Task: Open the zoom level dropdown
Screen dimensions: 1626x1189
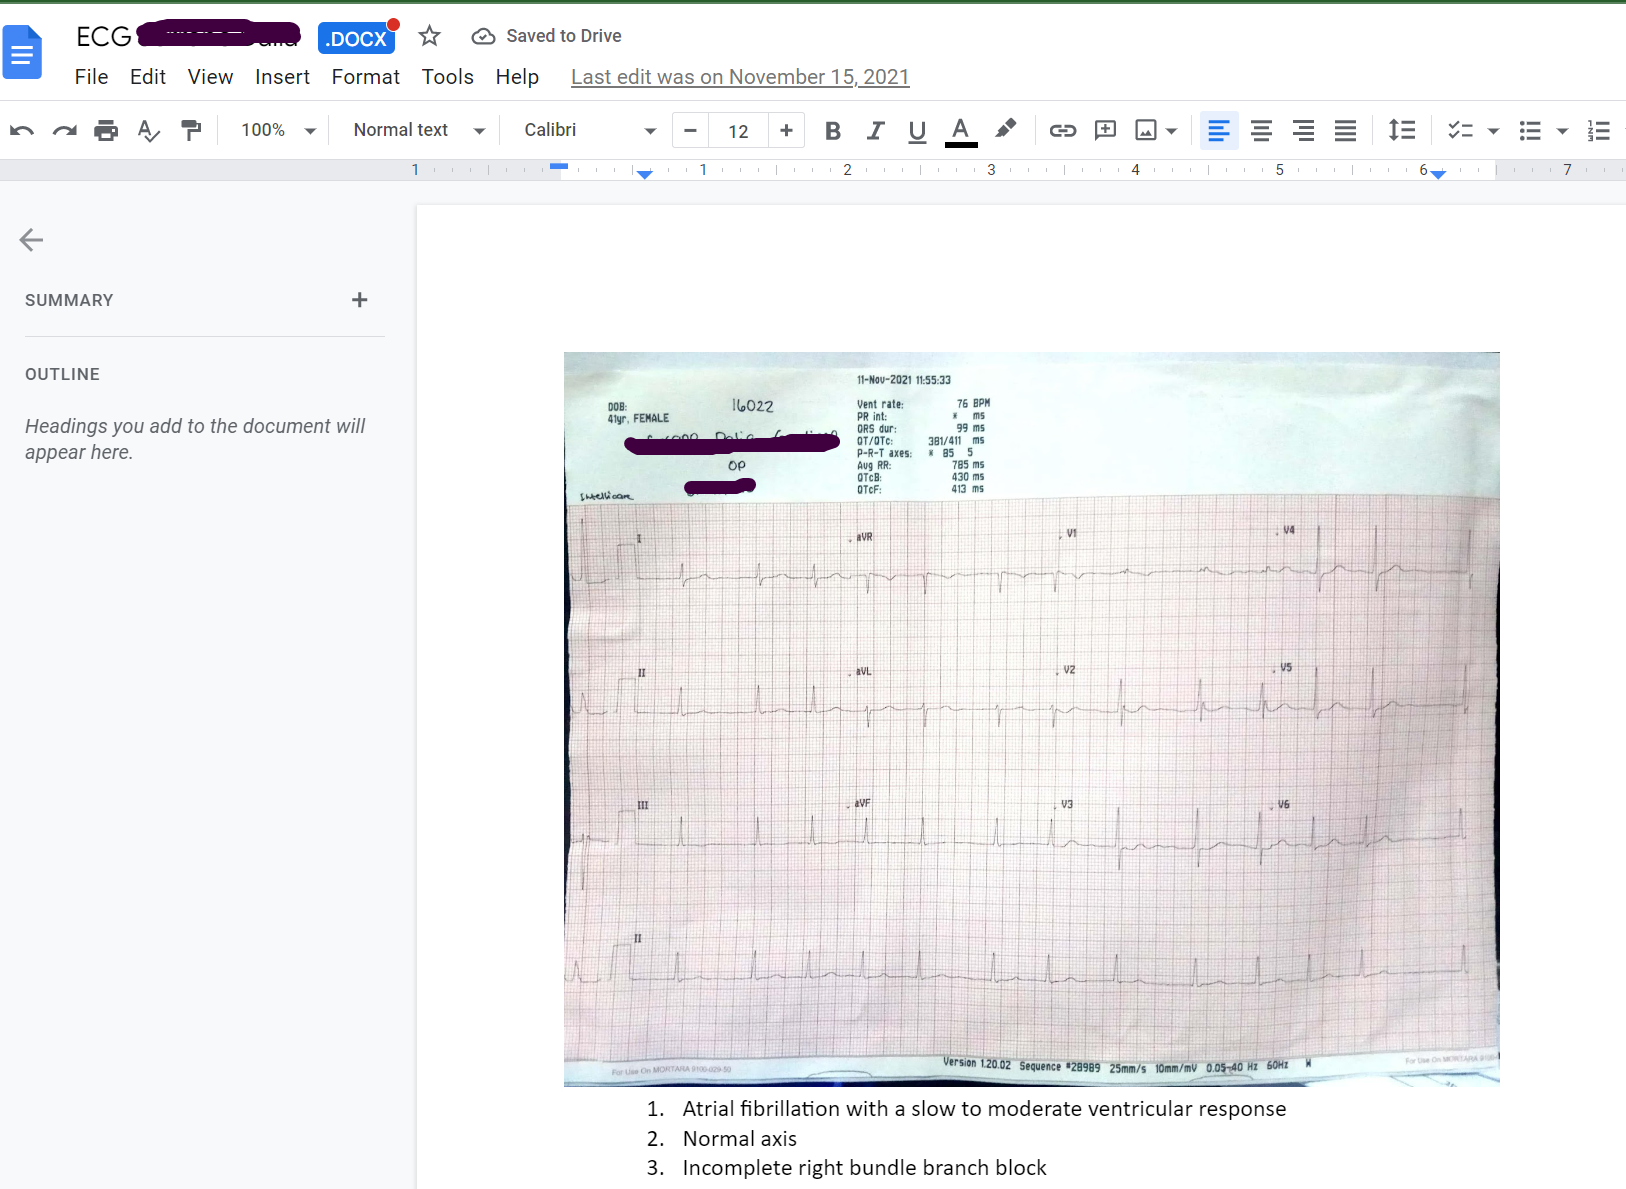Action: (278, 130)
